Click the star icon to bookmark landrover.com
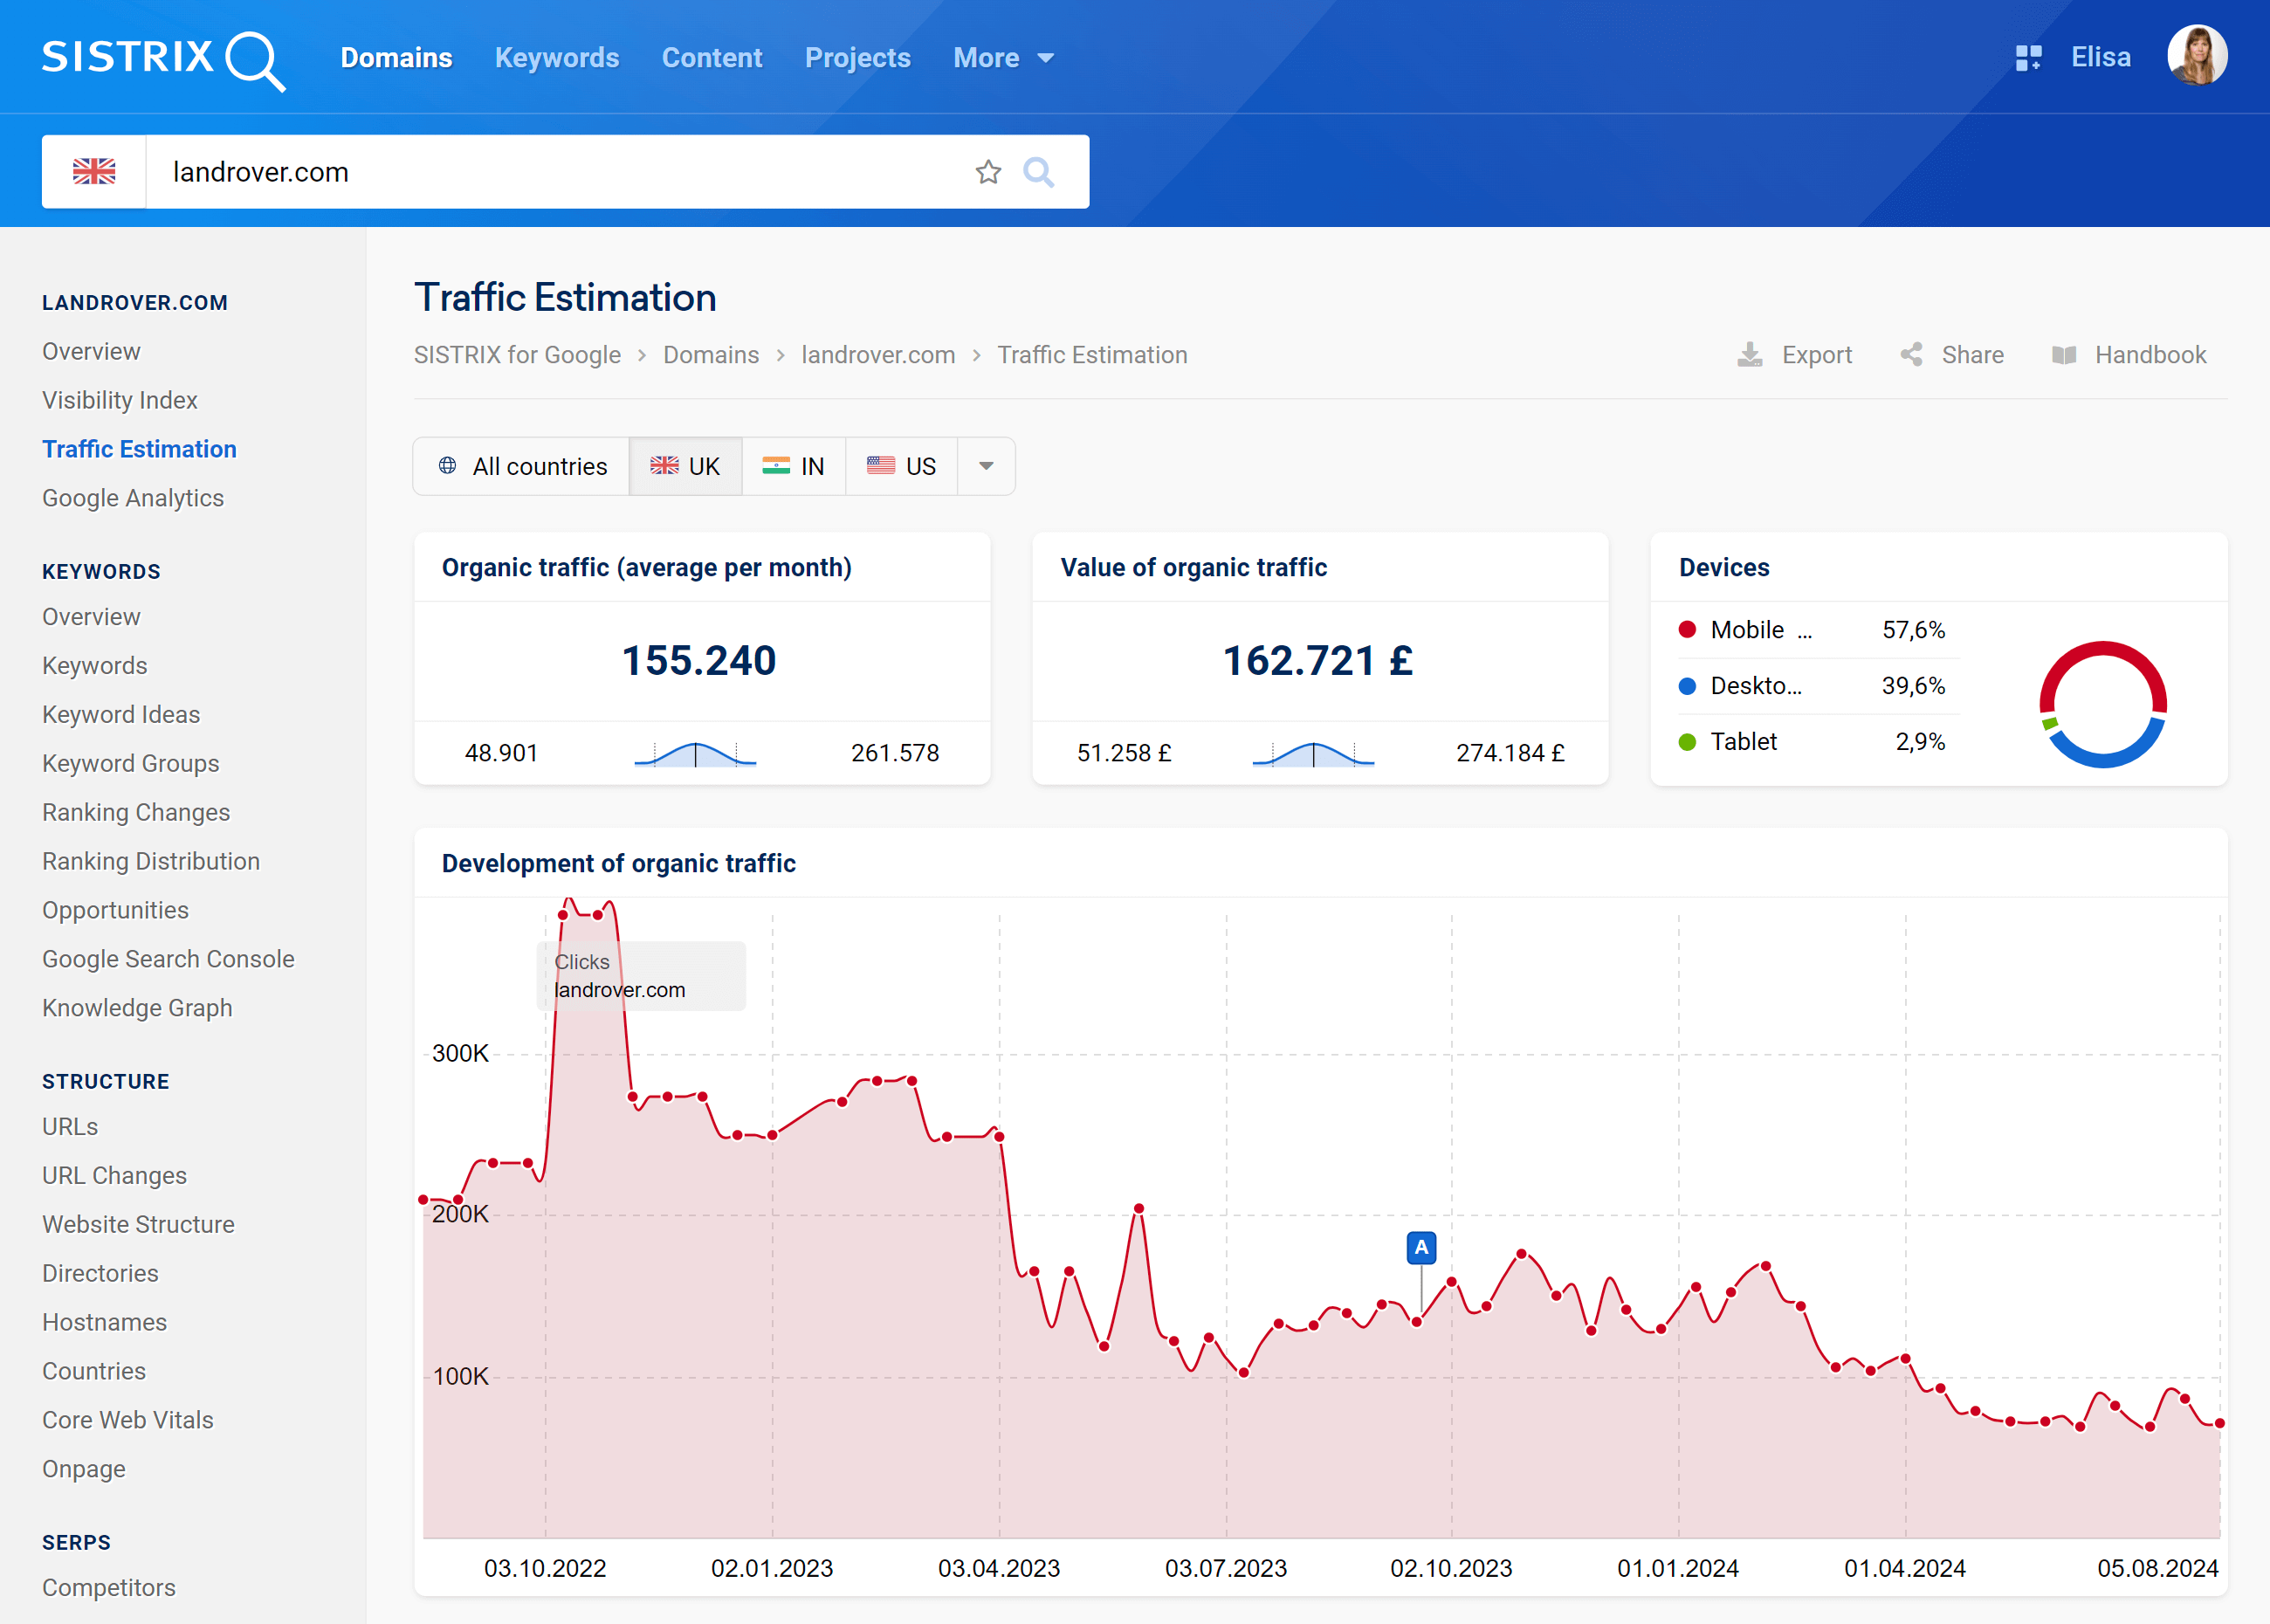Image resolution: width=2270 pixels, height=1624 pixels. 988,172
